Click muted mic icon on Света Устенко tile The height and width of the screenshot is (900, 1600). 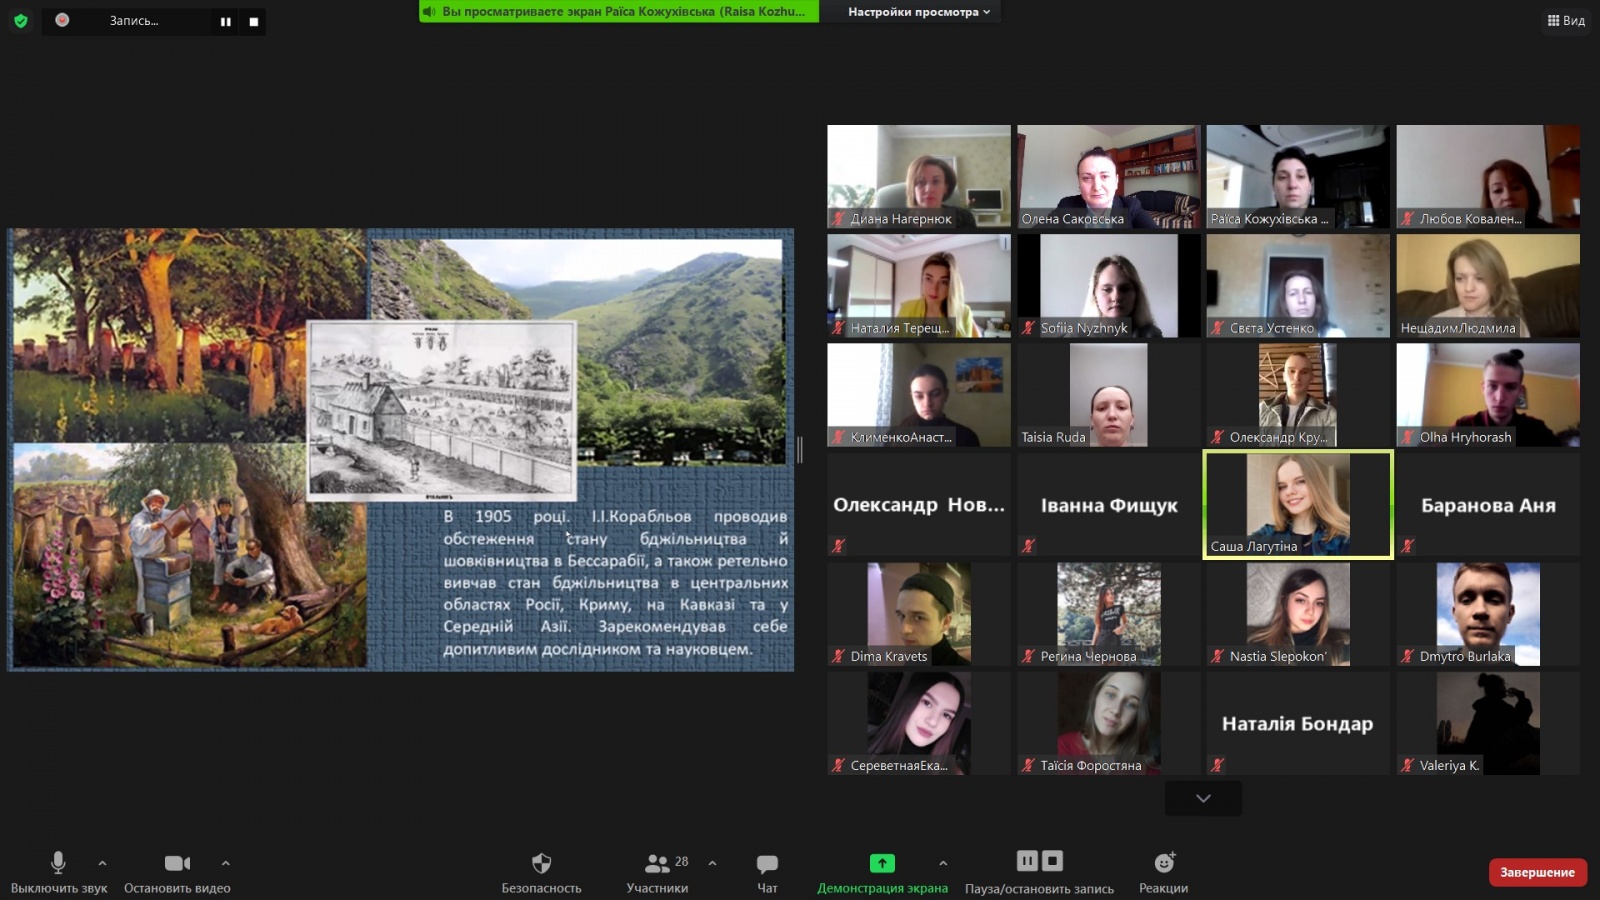click(1217, 328)
